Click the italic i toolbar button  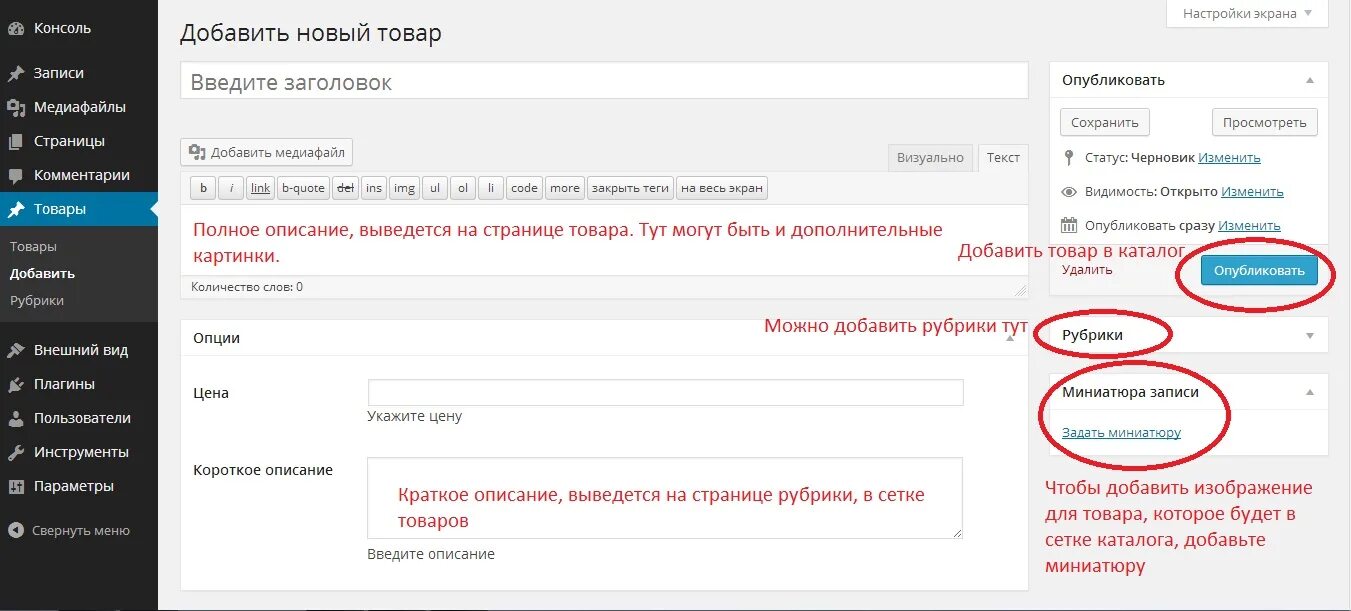coord(231,188)
